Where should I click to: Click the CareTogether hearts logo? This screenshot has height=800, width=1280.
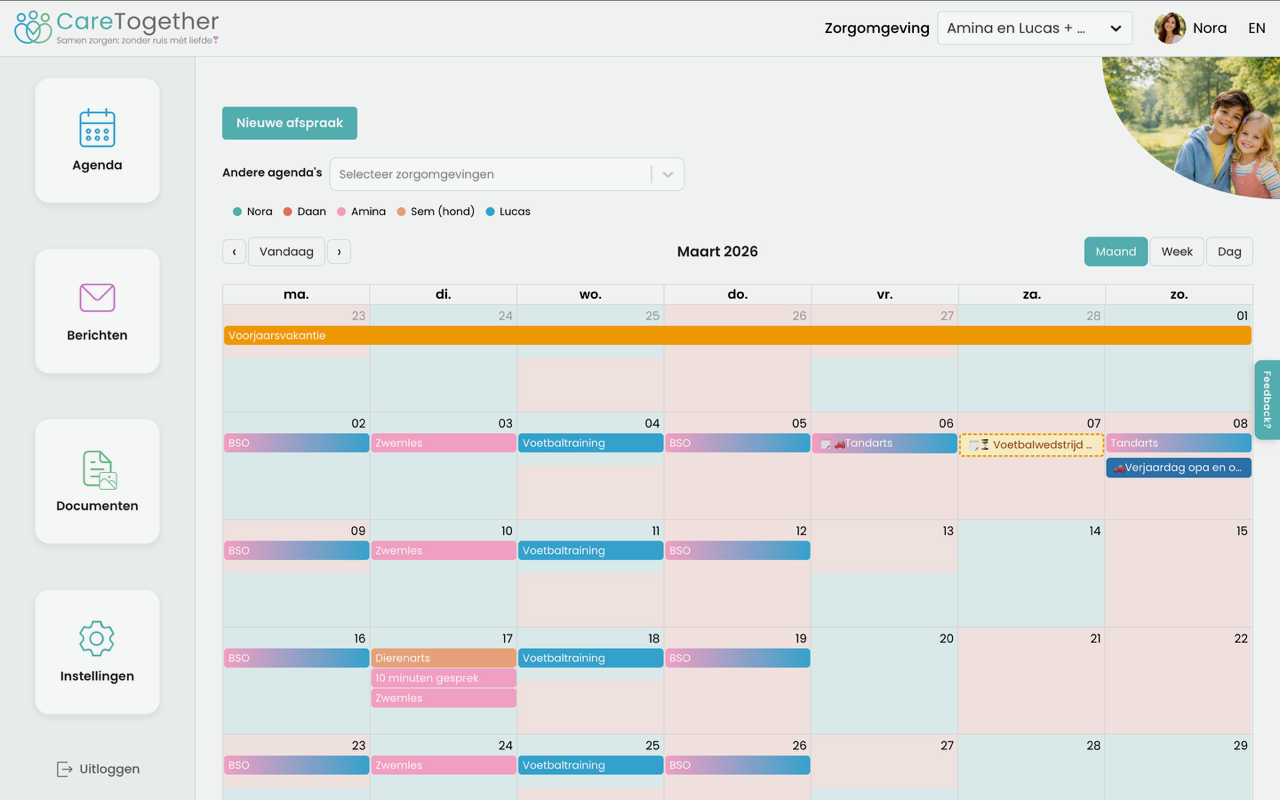pyautogui.click(x=32, y=27)
